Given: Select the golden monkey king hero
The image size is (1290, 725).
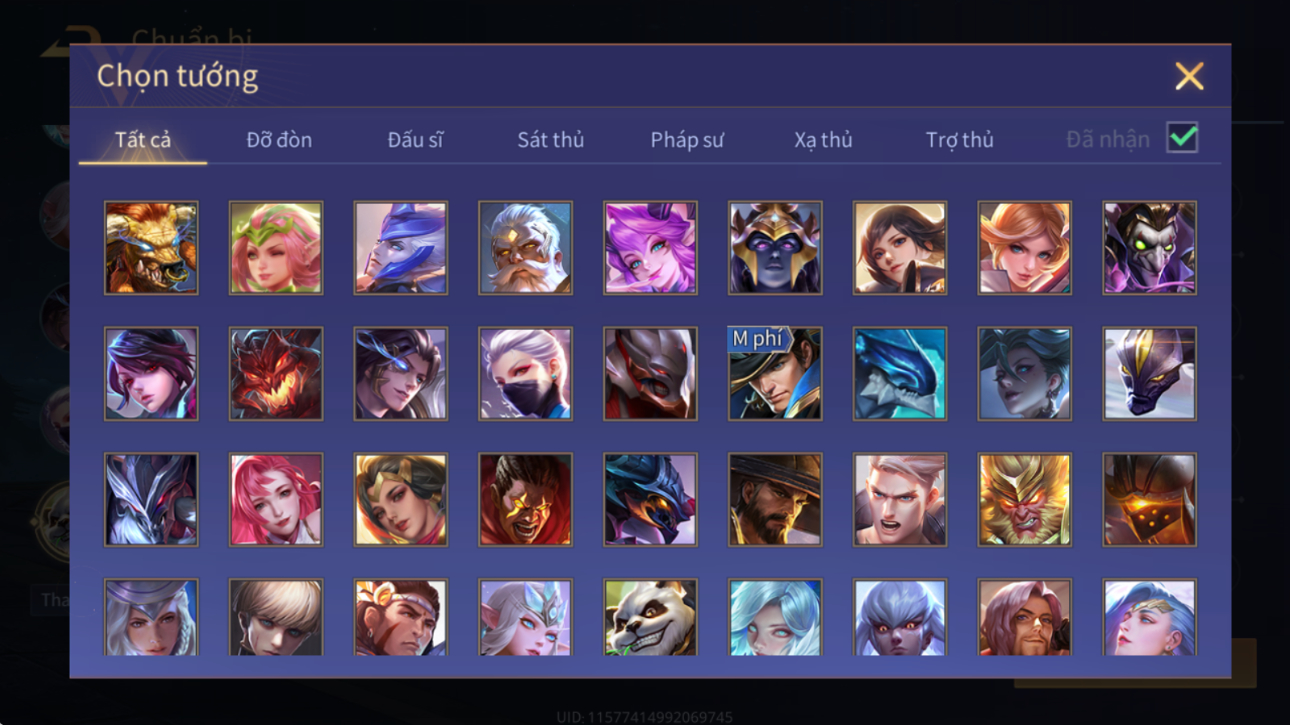Looking at the screenshot, I should 1024,499.
